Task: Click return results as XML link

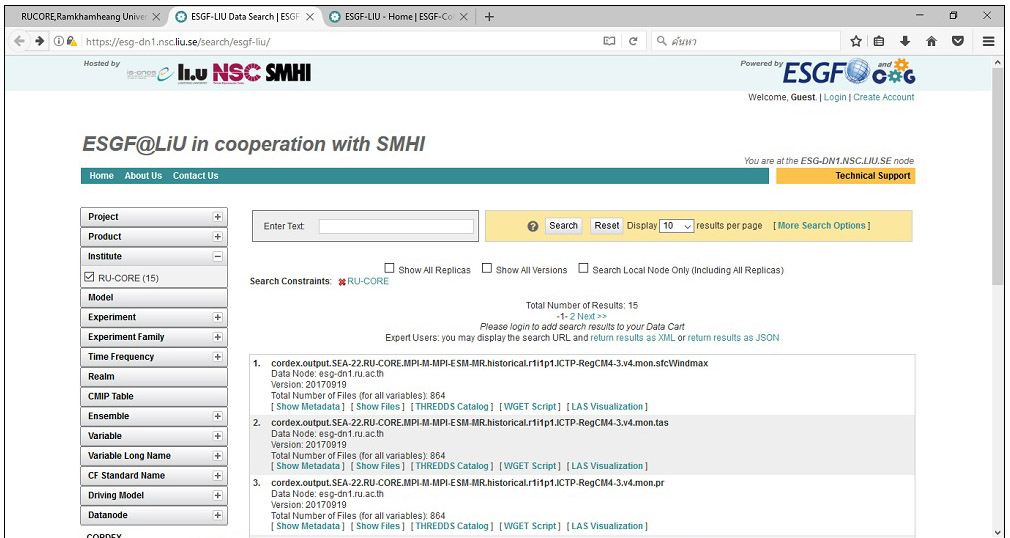Action: tap(633, 338)
